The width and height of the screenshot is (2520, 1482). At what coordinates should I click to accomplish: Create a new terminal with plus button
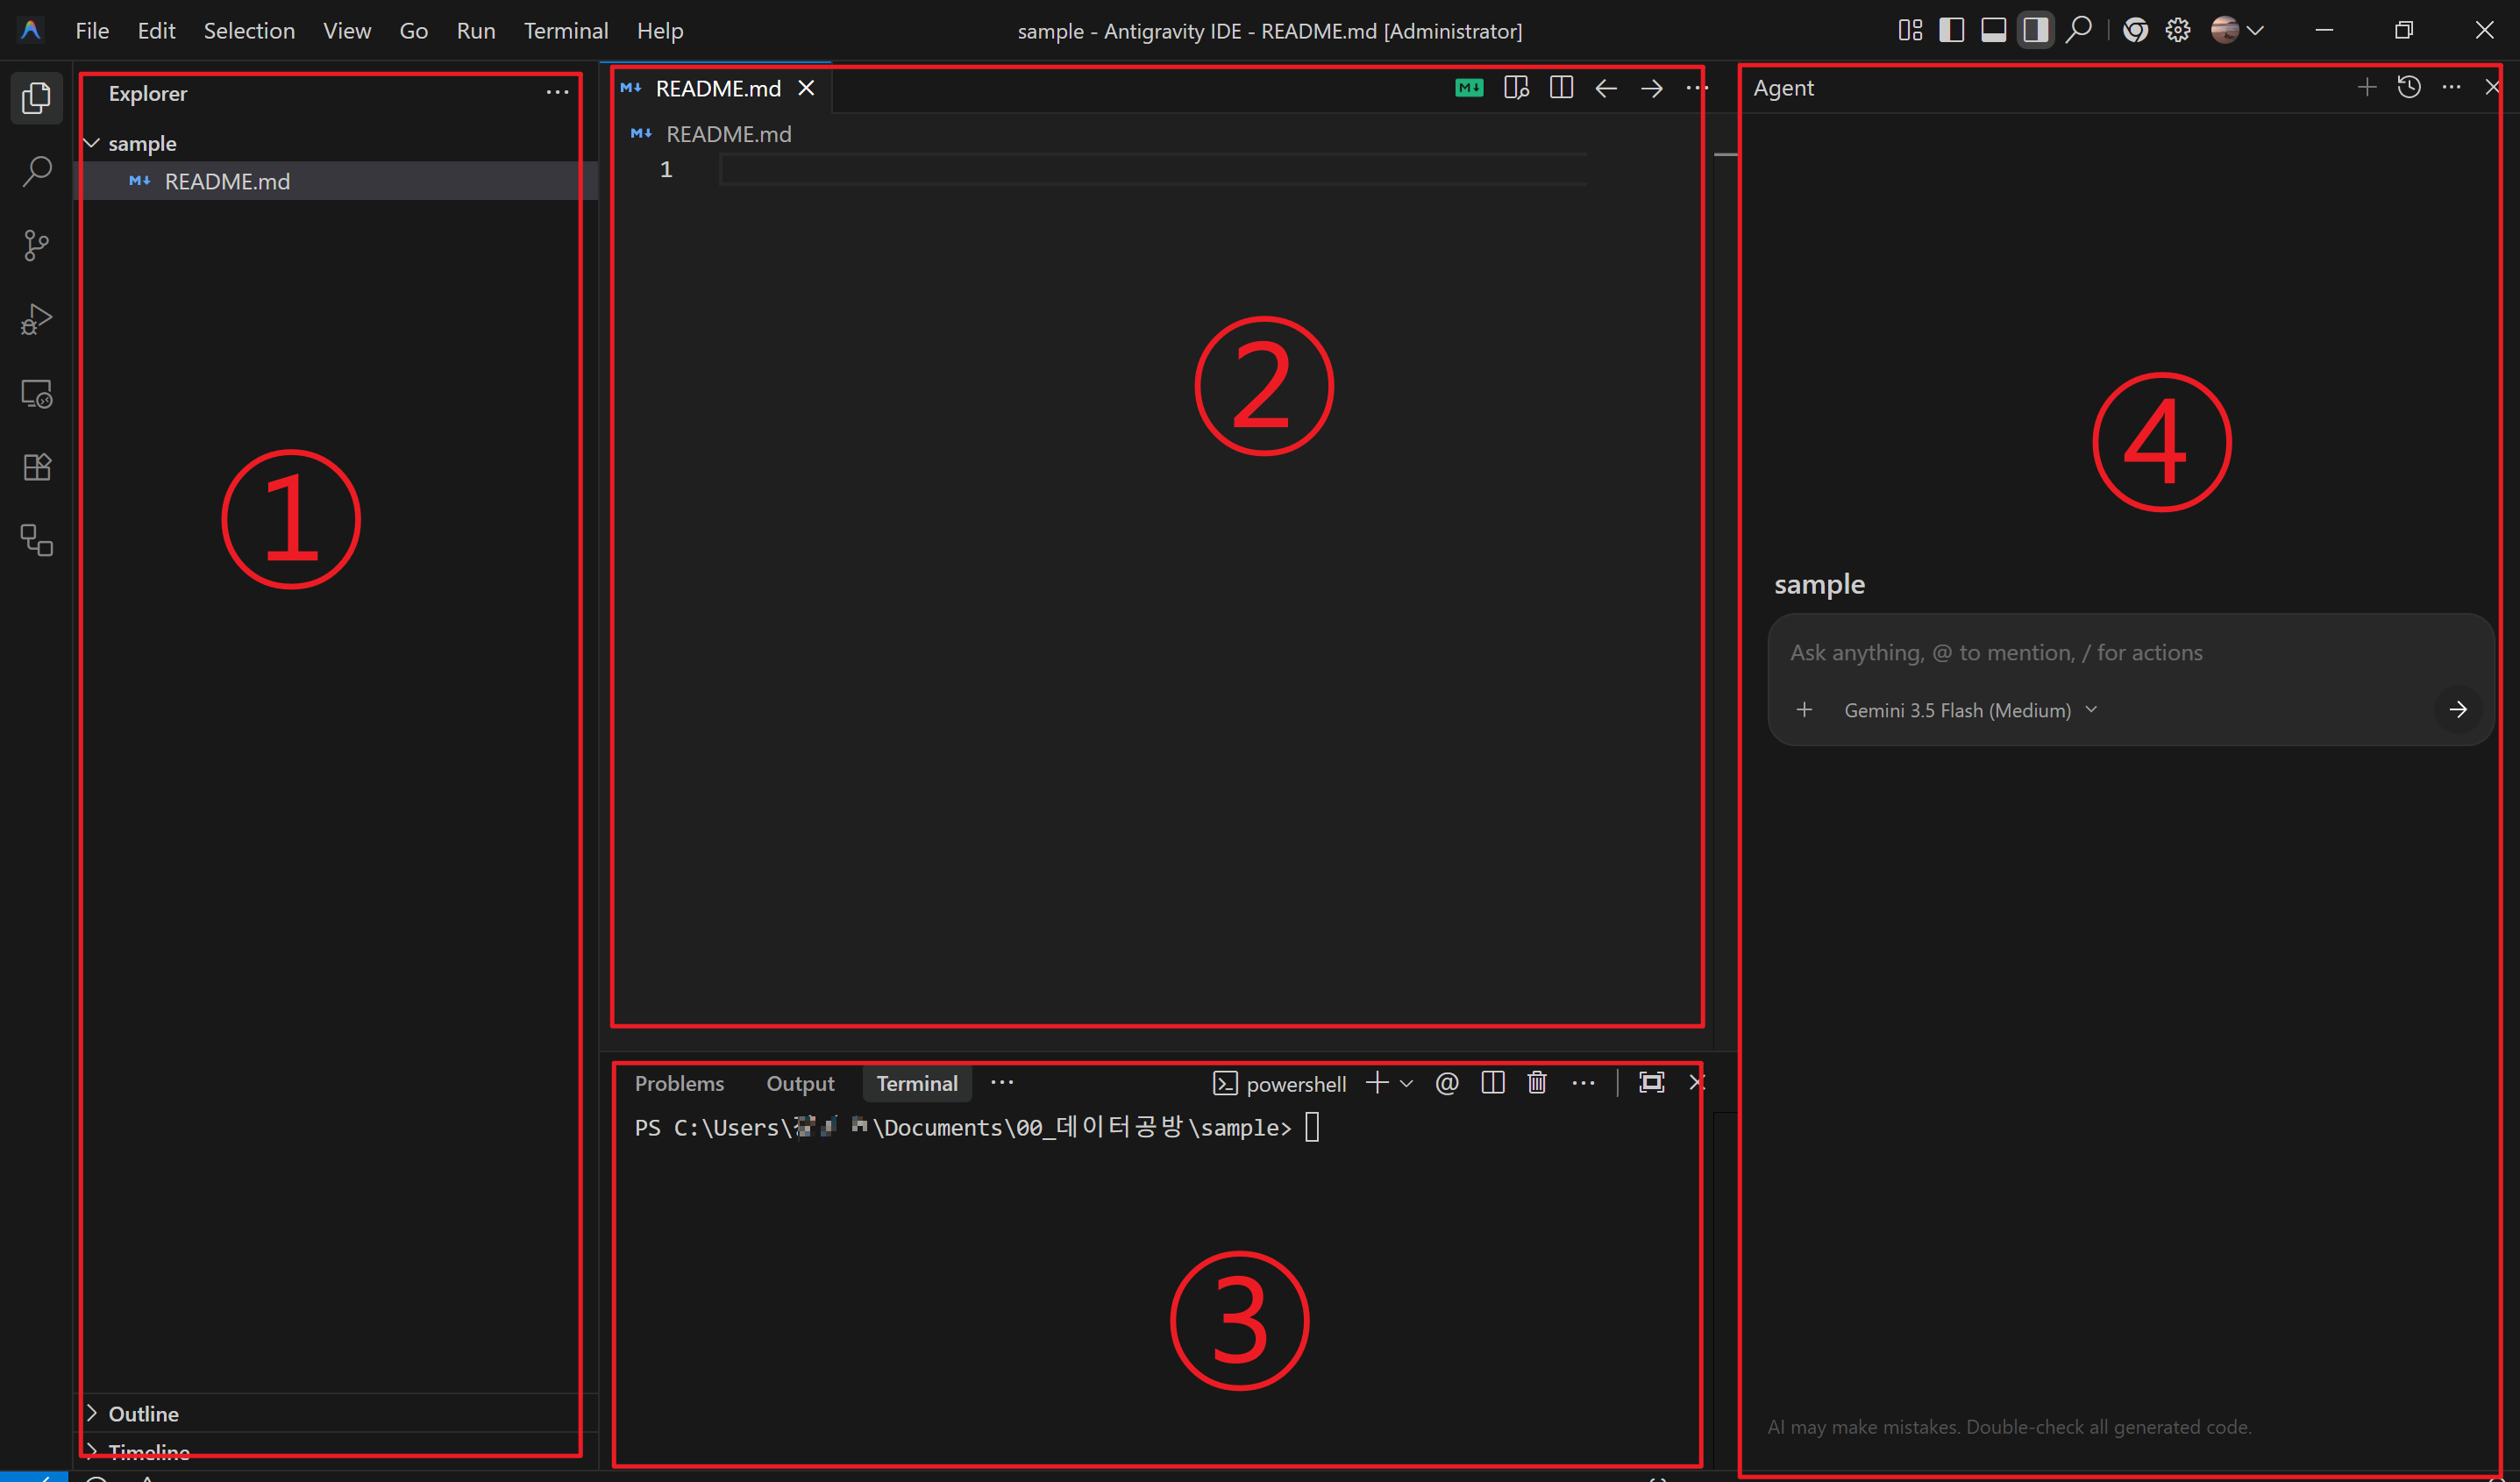pyautogui.click(x=1377, y=1083)
